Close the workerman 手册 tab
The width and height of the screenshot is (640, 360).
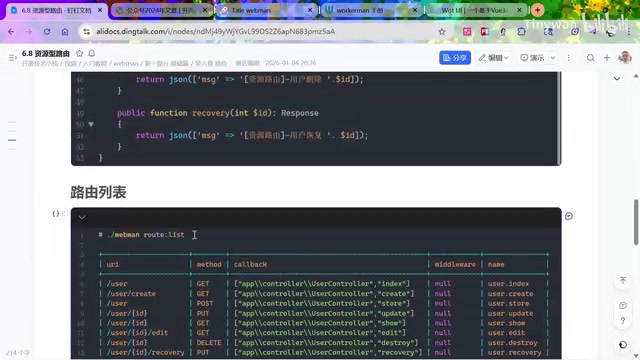click(415, 10)
